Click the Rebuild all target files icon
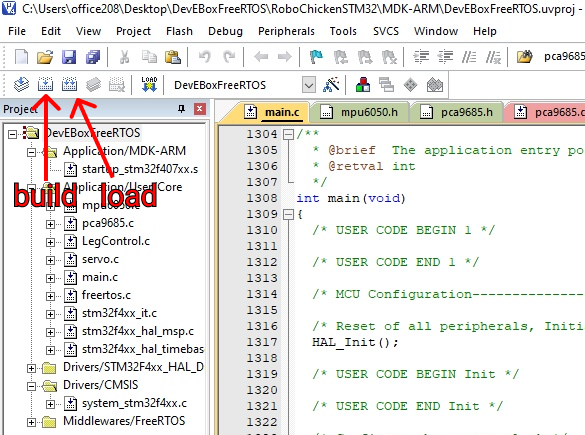Viewport: 585px width, 435px height. coord(69,85)
